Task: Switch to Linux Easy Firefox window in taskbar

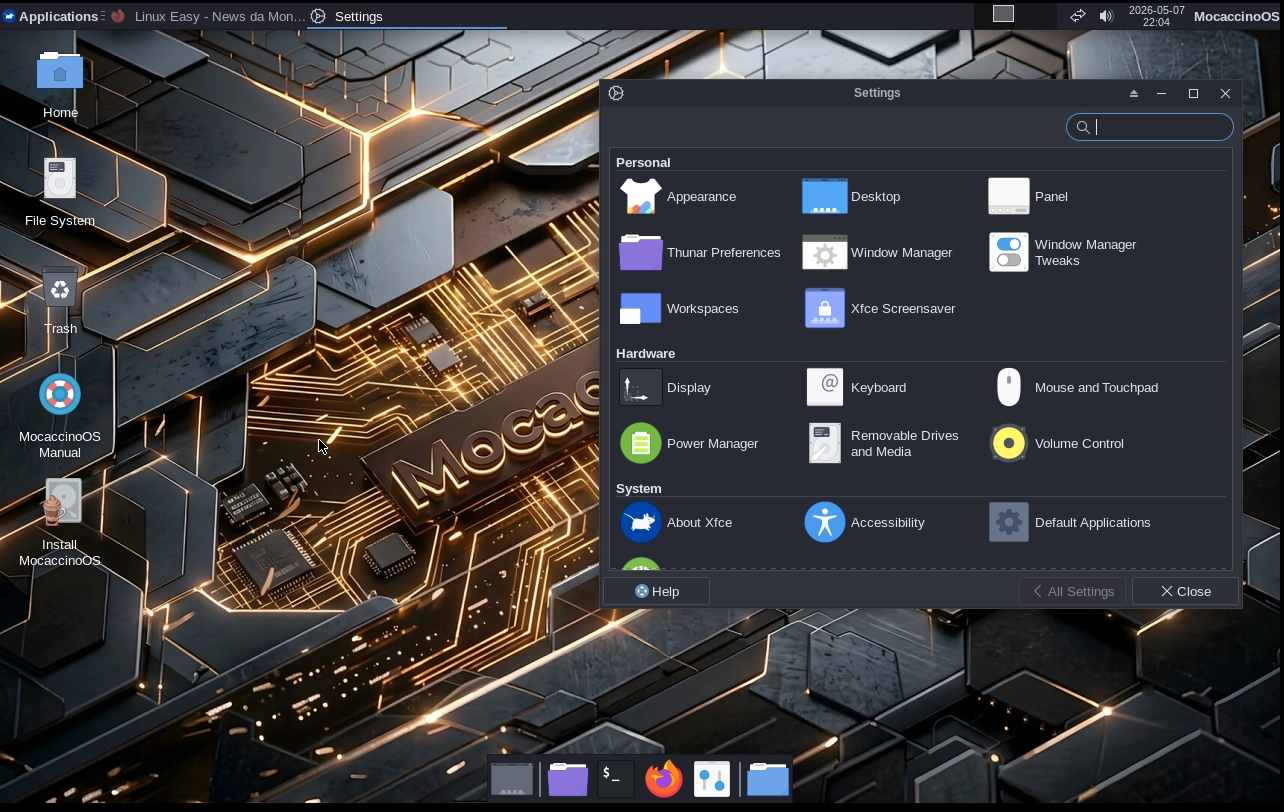Action: tap(208, 16)
